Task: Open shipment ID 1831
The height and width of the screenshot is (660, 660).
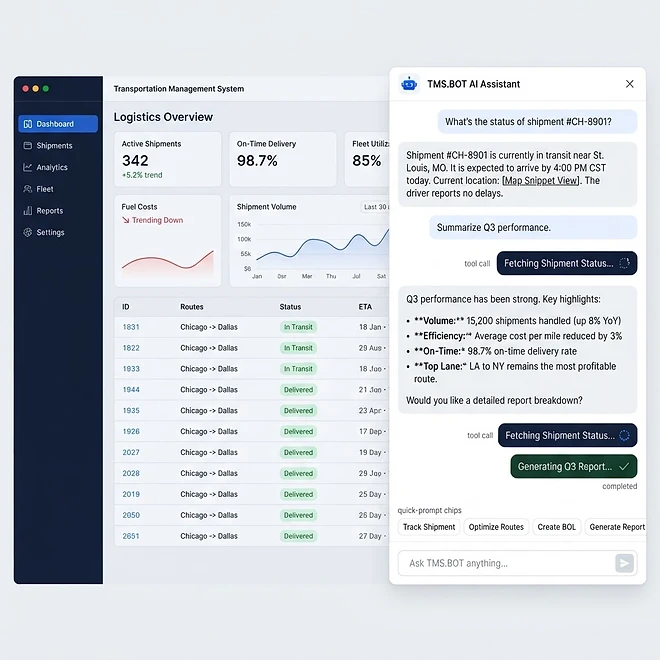Action: [x=131, y=327]
